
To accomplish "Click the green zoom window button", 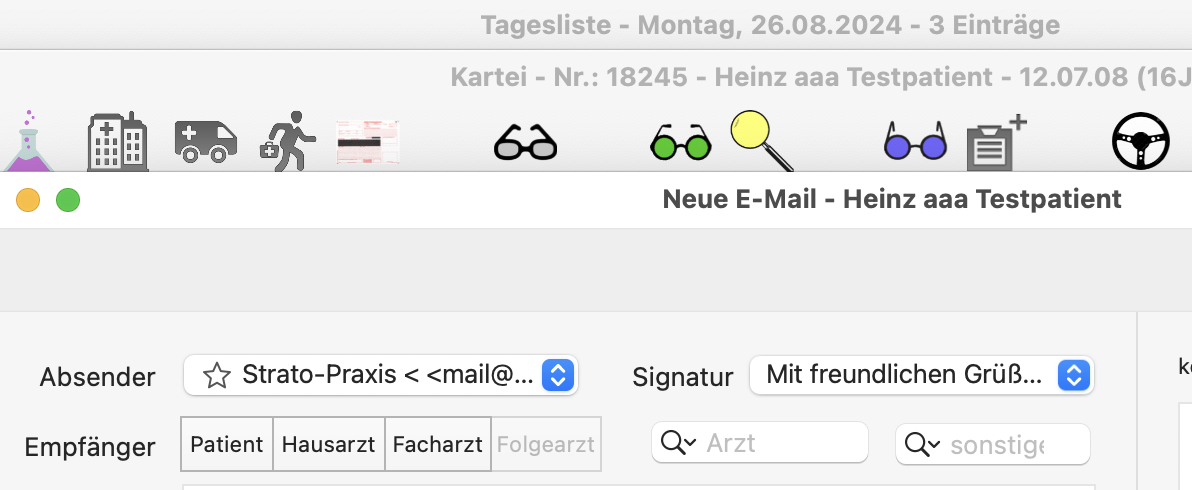I will click(x=68, y=201).
